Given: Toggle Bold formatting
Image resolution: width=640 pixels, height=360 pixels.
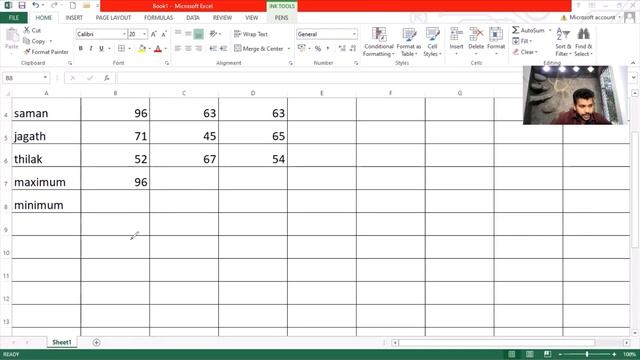Looking at the screenshot, I should [80, 49].
